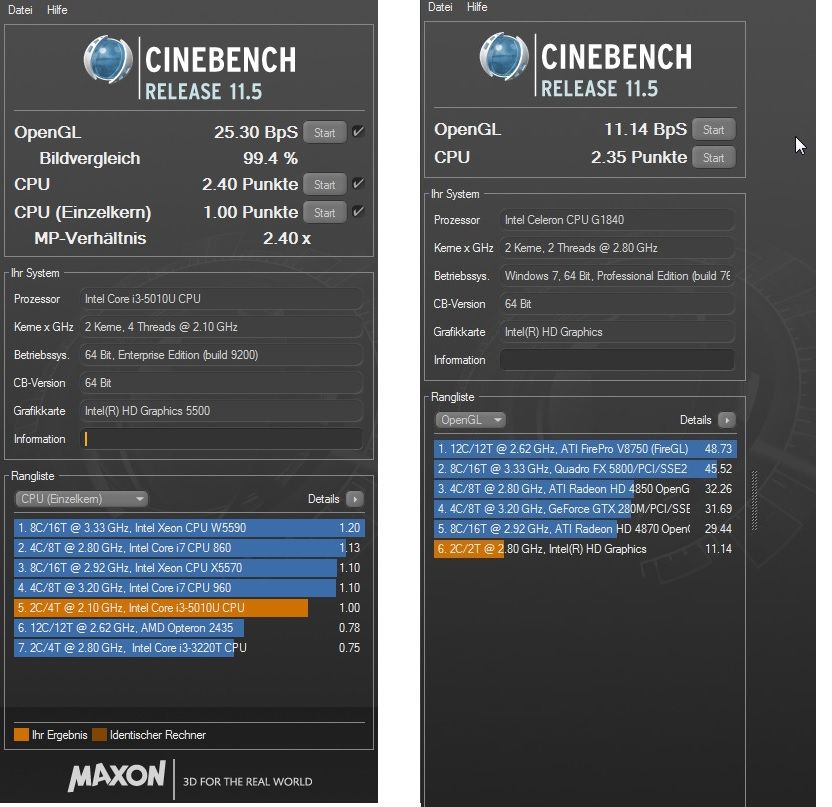832x807 pixels.
Task: Click the Cinebench globe logo in left window
Action: tap(108, 59)
